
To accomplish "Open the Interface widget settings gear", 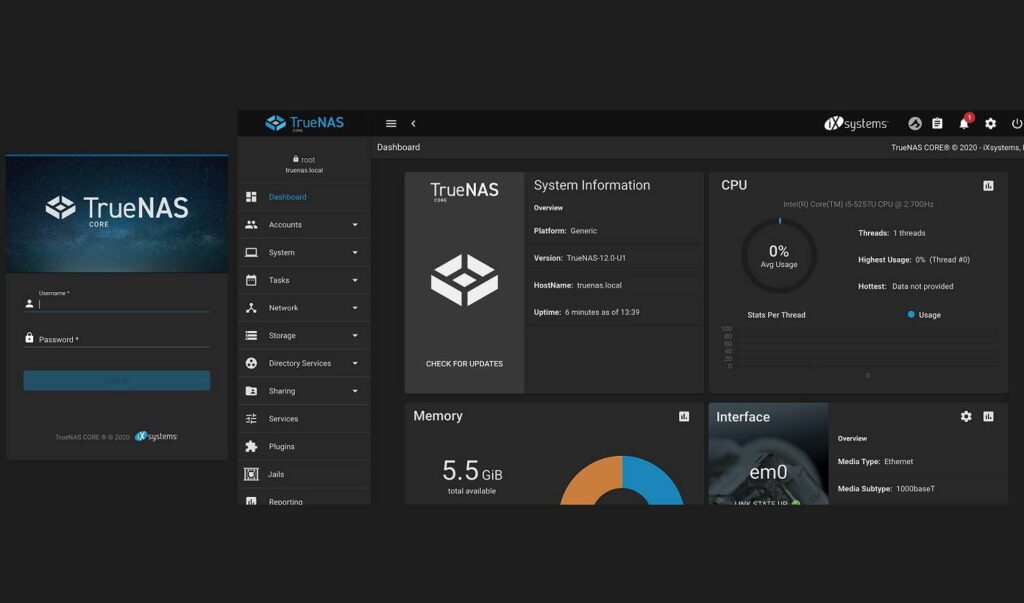I will 966,416.
